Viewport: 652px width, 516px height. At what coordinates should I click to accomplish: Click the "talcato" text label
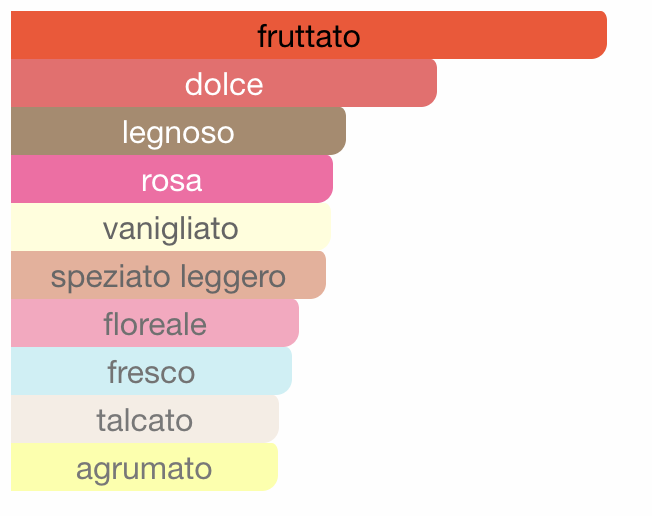coord(145,420)
